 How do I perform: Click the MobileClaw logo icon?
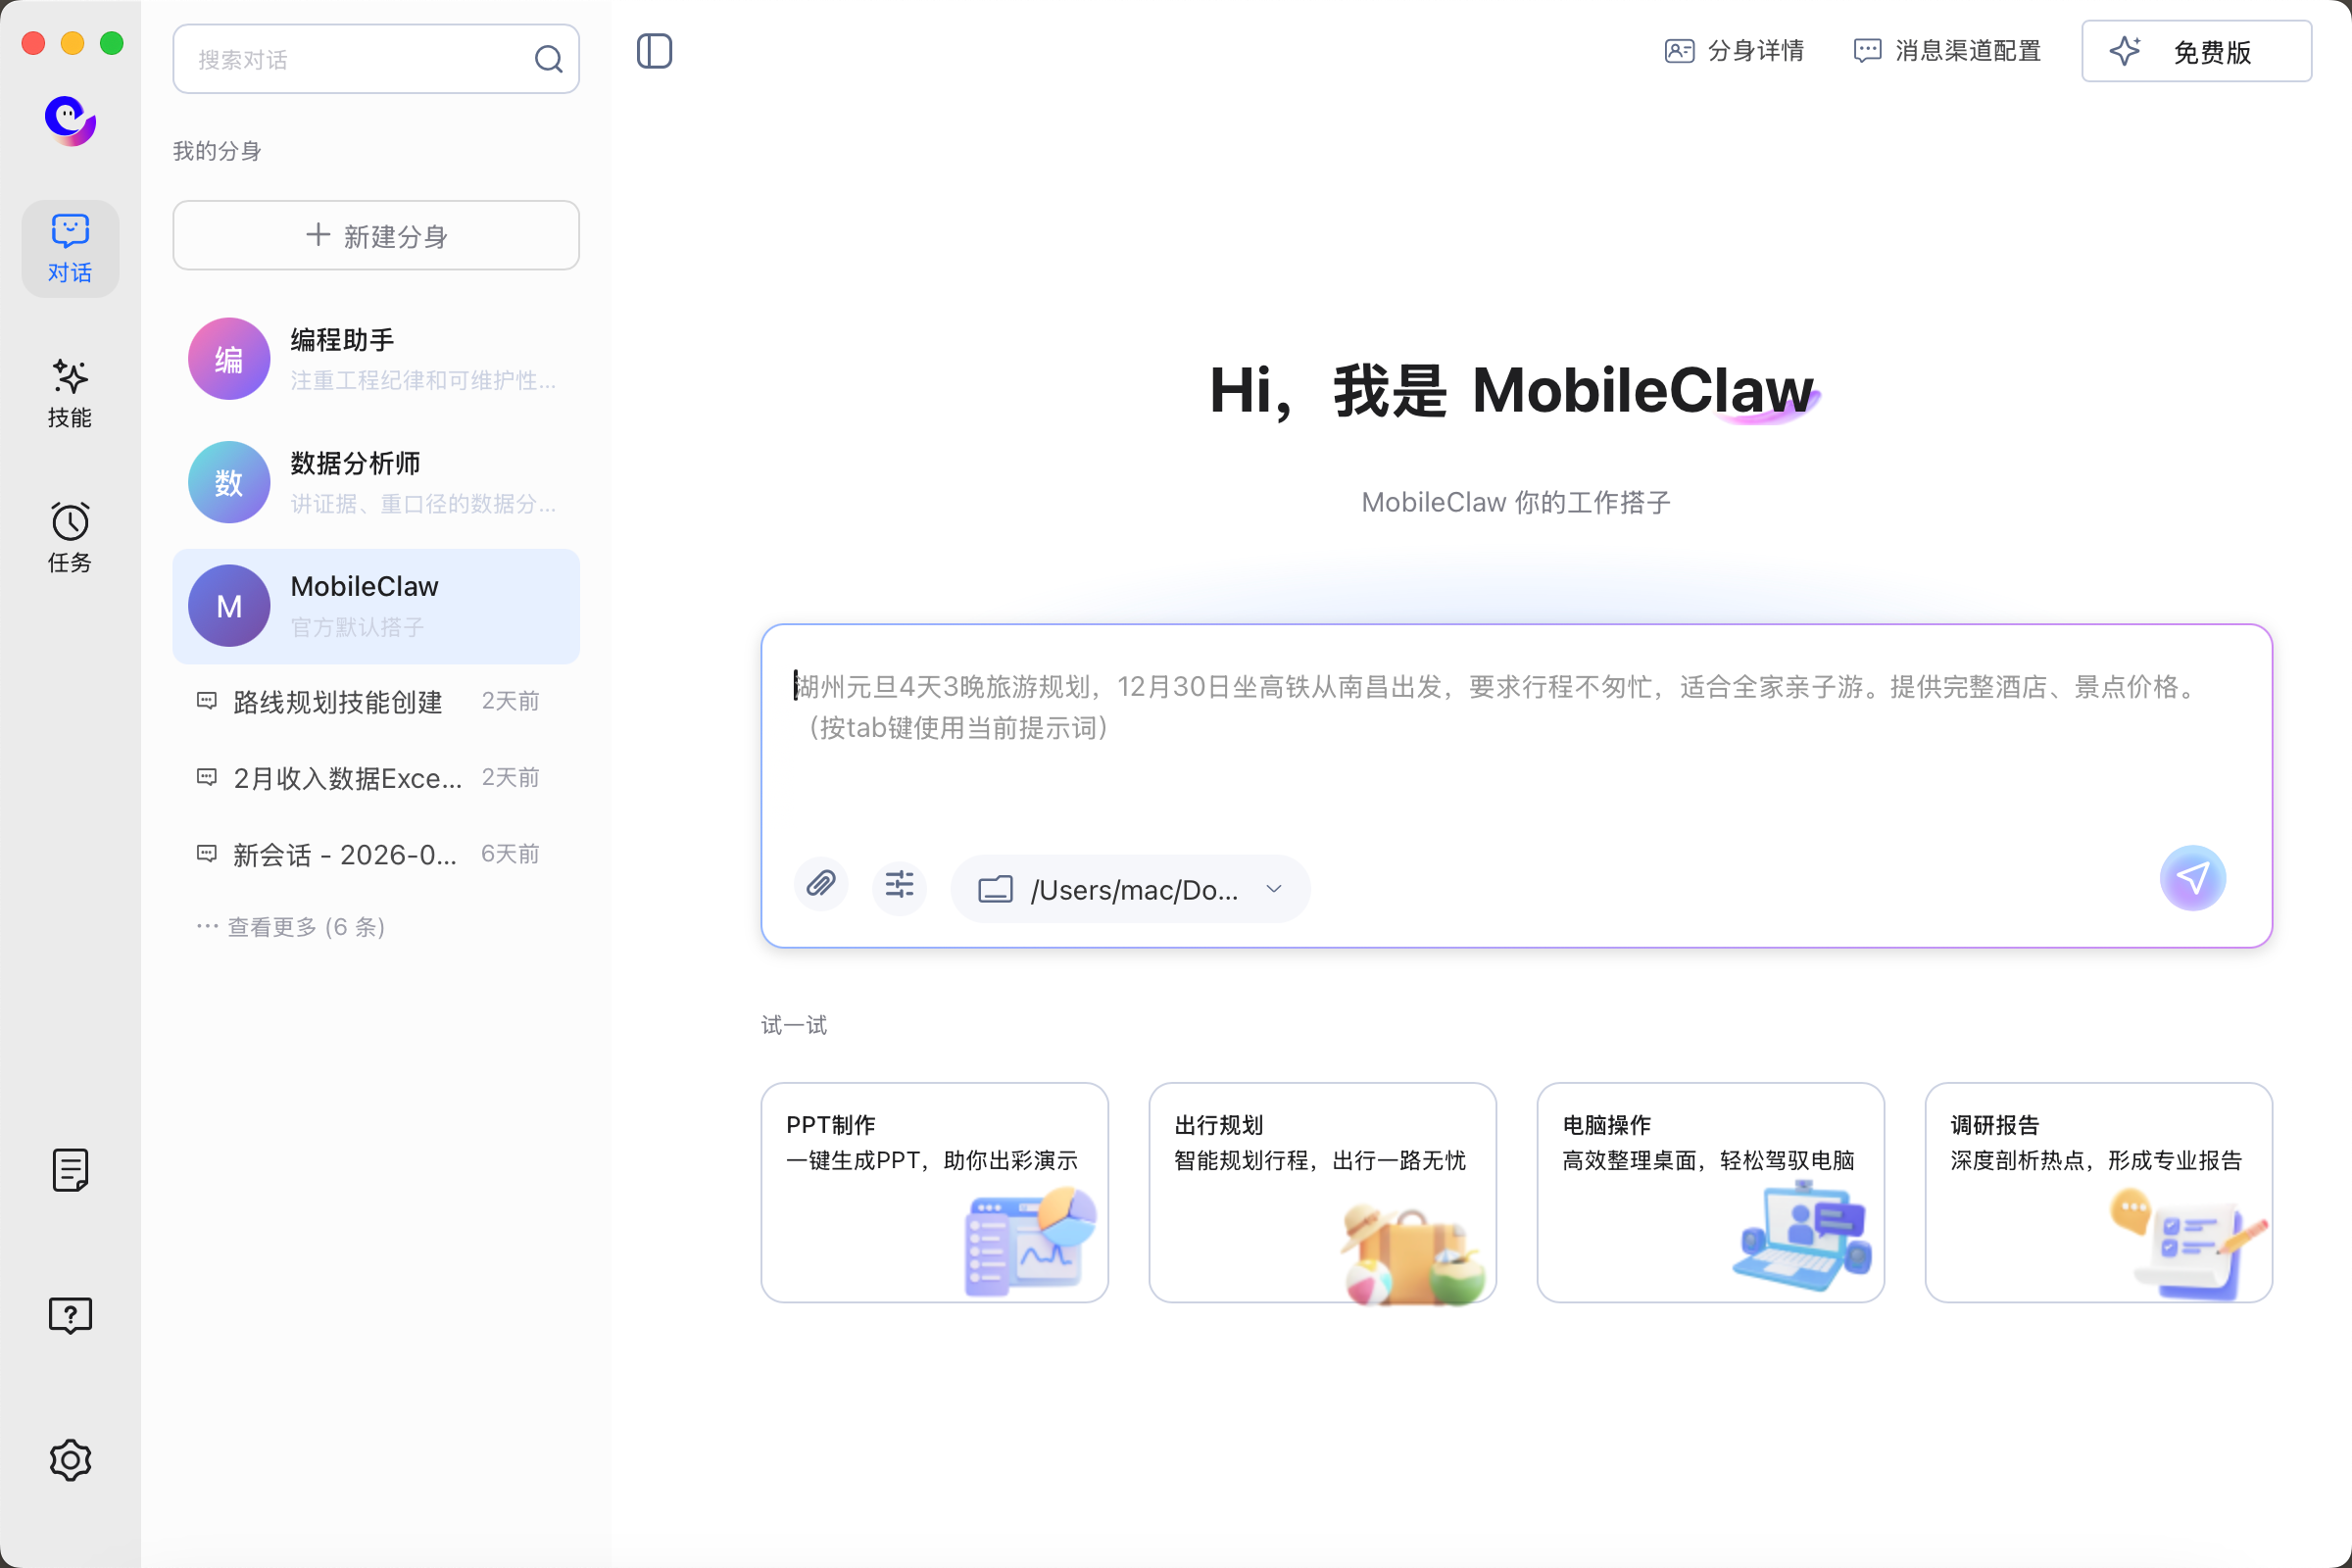(70, 120)
